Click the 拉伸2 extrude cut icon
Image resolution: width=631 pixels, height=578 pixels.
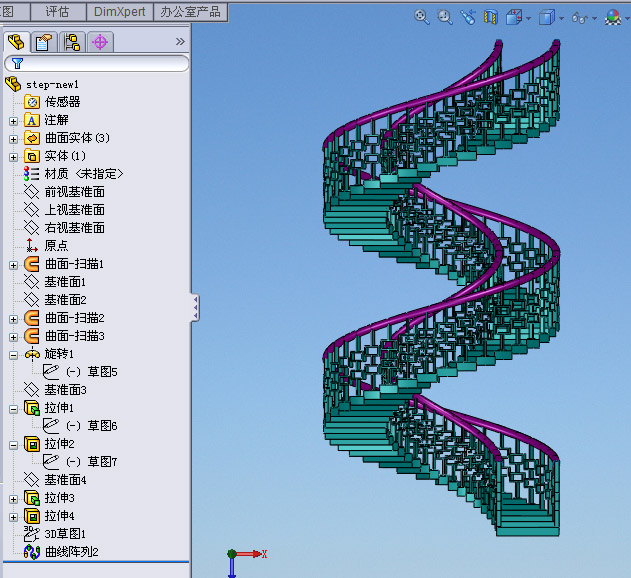[32, 444]
